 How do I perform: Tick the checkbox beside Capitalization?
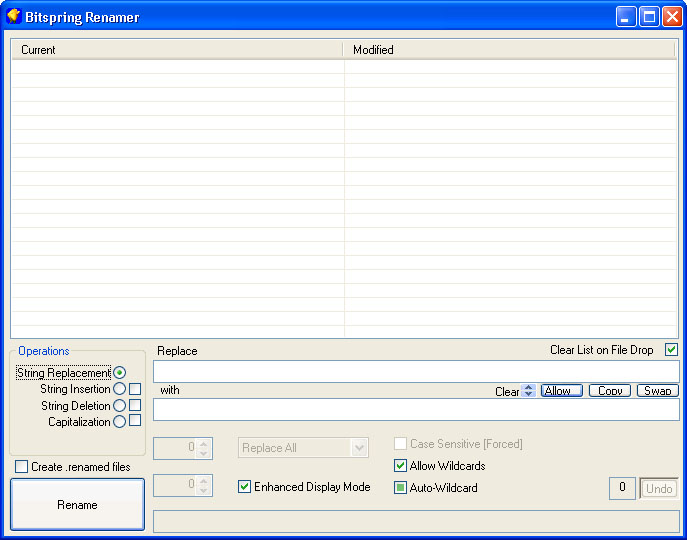[135, 421]
